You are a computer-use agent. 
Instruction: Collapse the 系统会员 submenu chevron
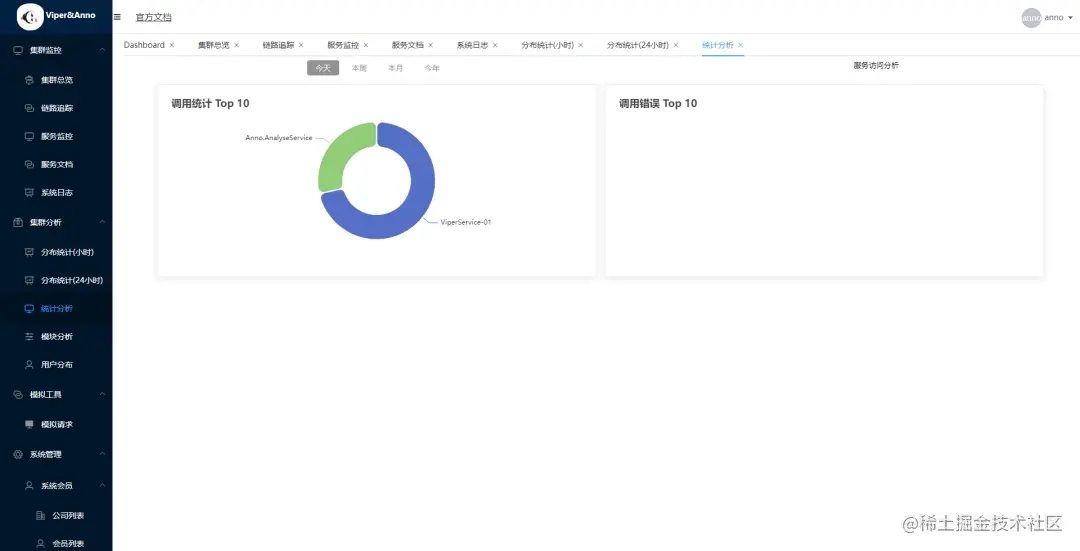point(102,486)
